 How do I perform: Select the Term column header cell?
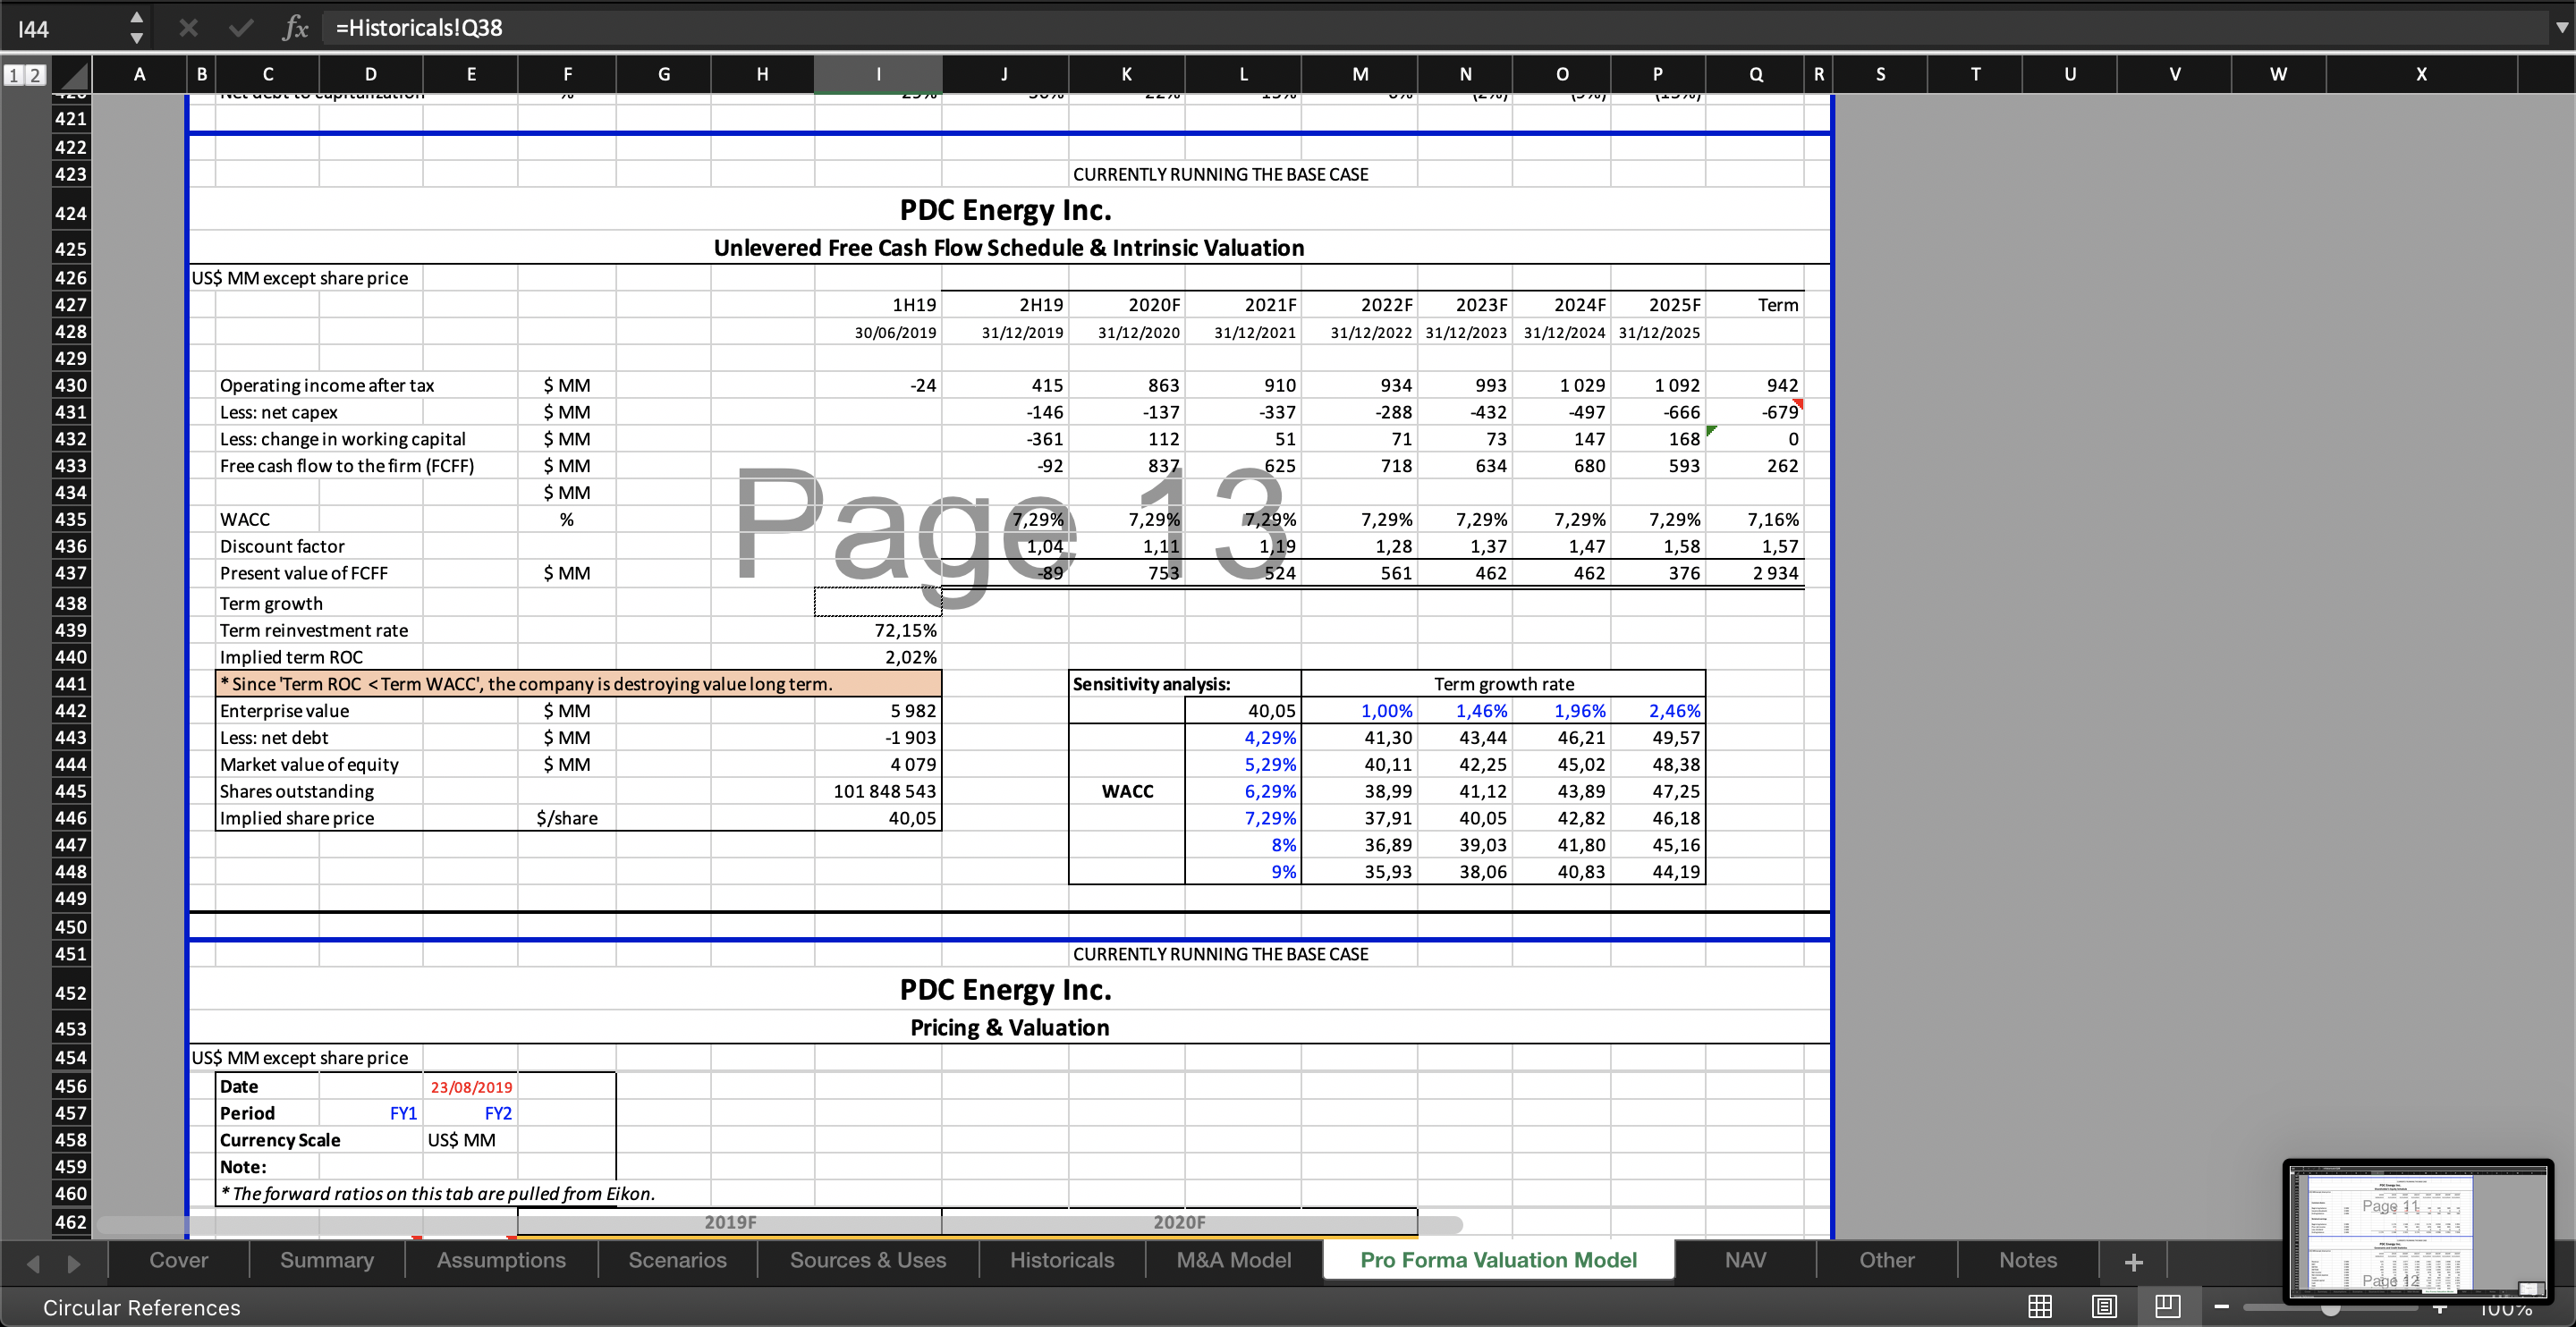pos(1756,305)
